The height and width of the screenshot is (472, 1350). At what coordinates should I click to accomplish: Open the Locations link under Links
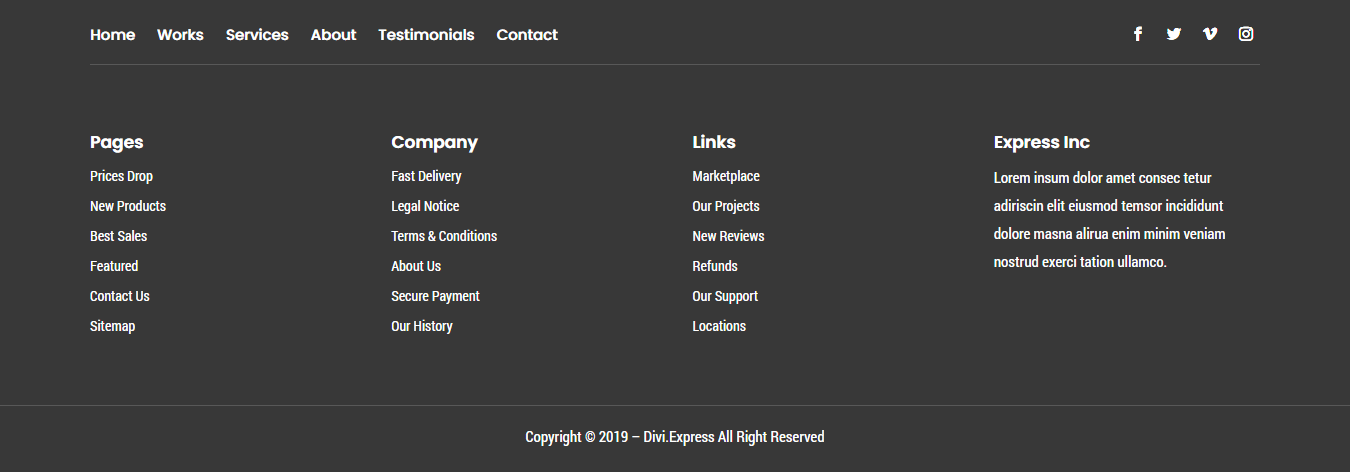719,326
